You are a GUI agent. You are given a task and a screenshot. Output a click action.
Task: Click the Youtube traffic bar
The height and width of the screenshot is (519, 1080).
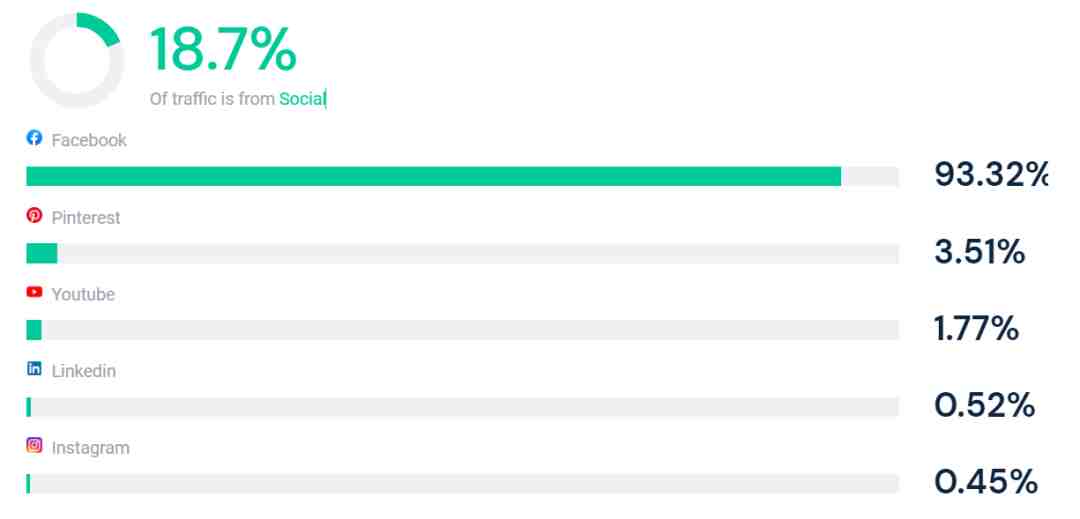[462, 330]
